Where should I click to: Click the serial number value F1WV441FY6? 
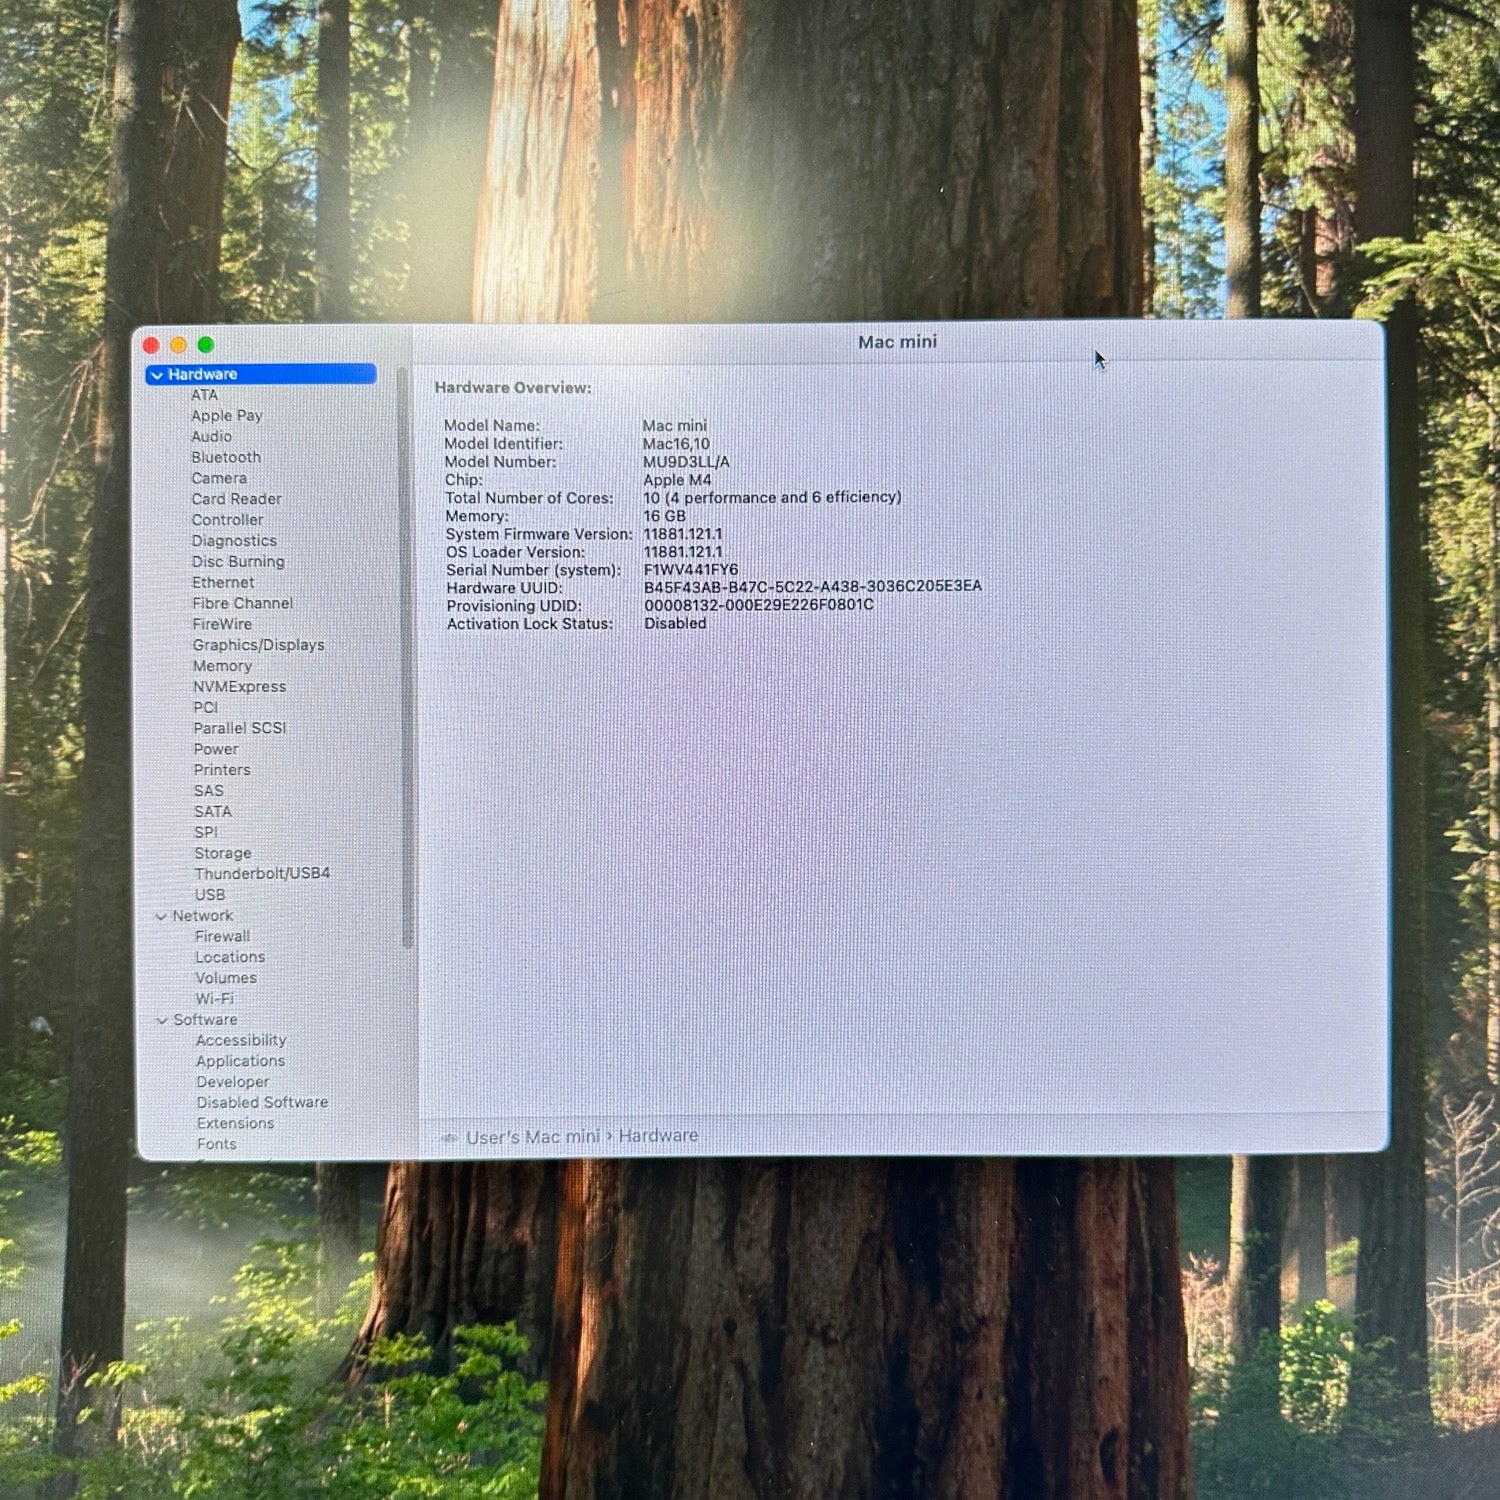[691, 569]
